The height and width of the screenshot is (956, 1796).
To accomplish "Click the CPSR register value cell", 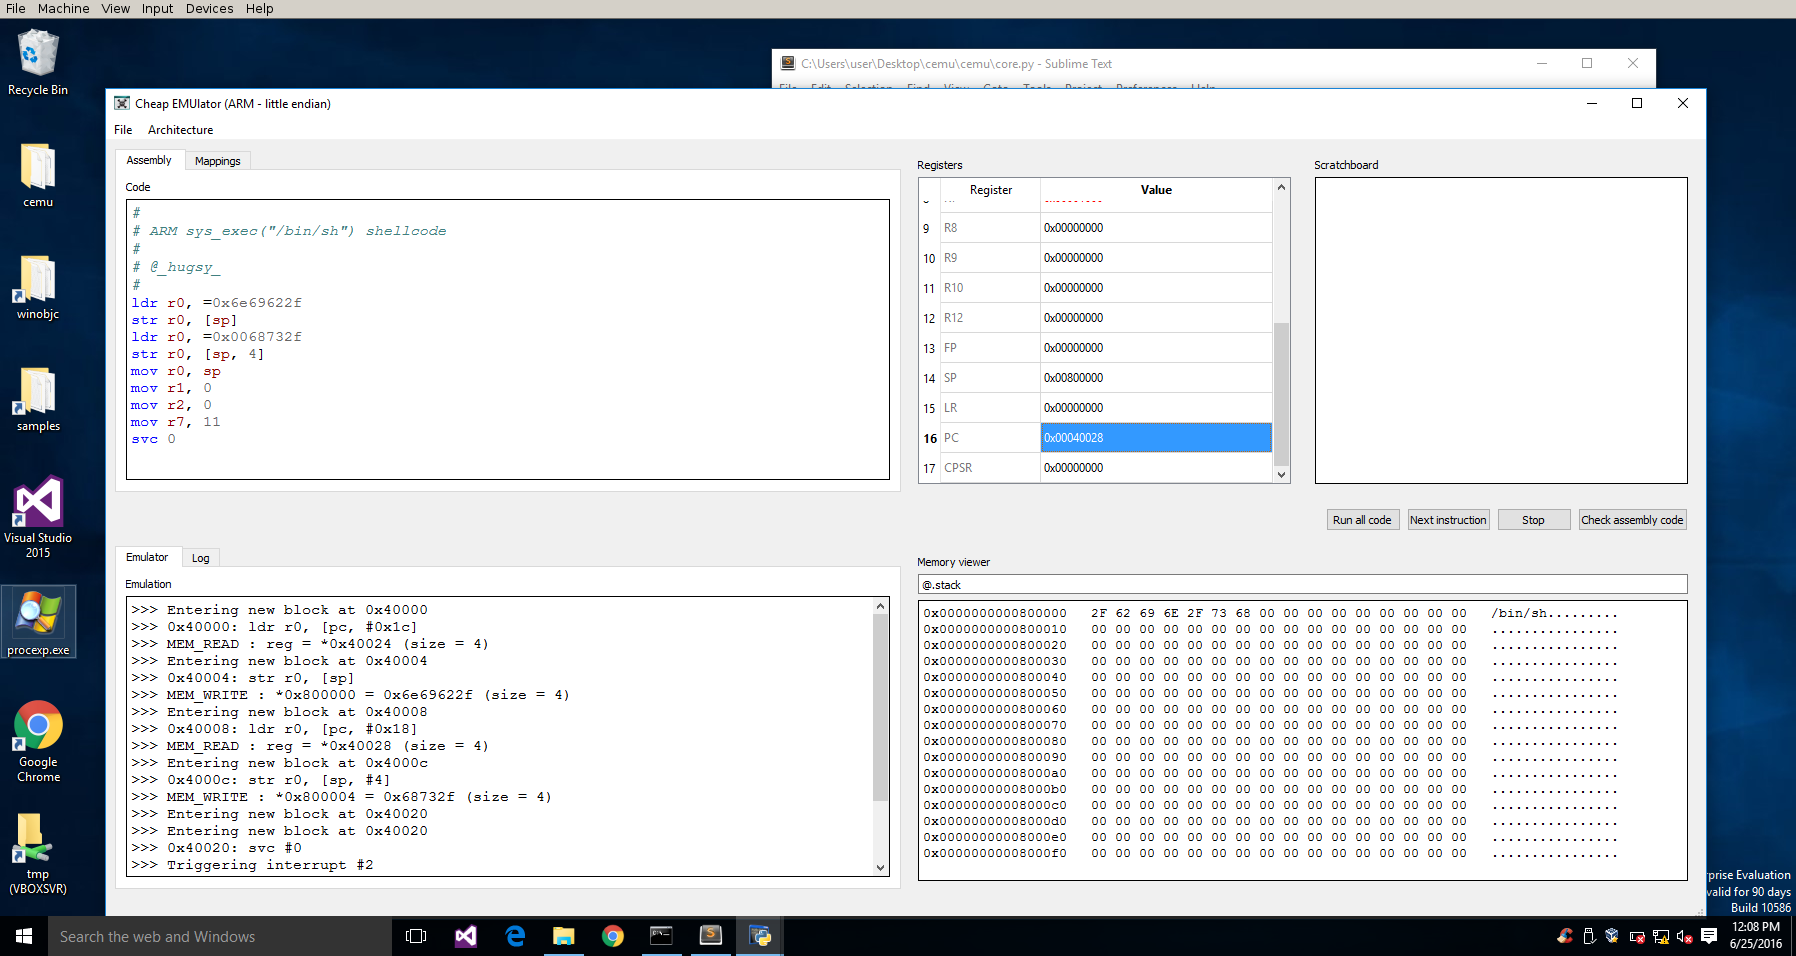I will (1156, 468).
